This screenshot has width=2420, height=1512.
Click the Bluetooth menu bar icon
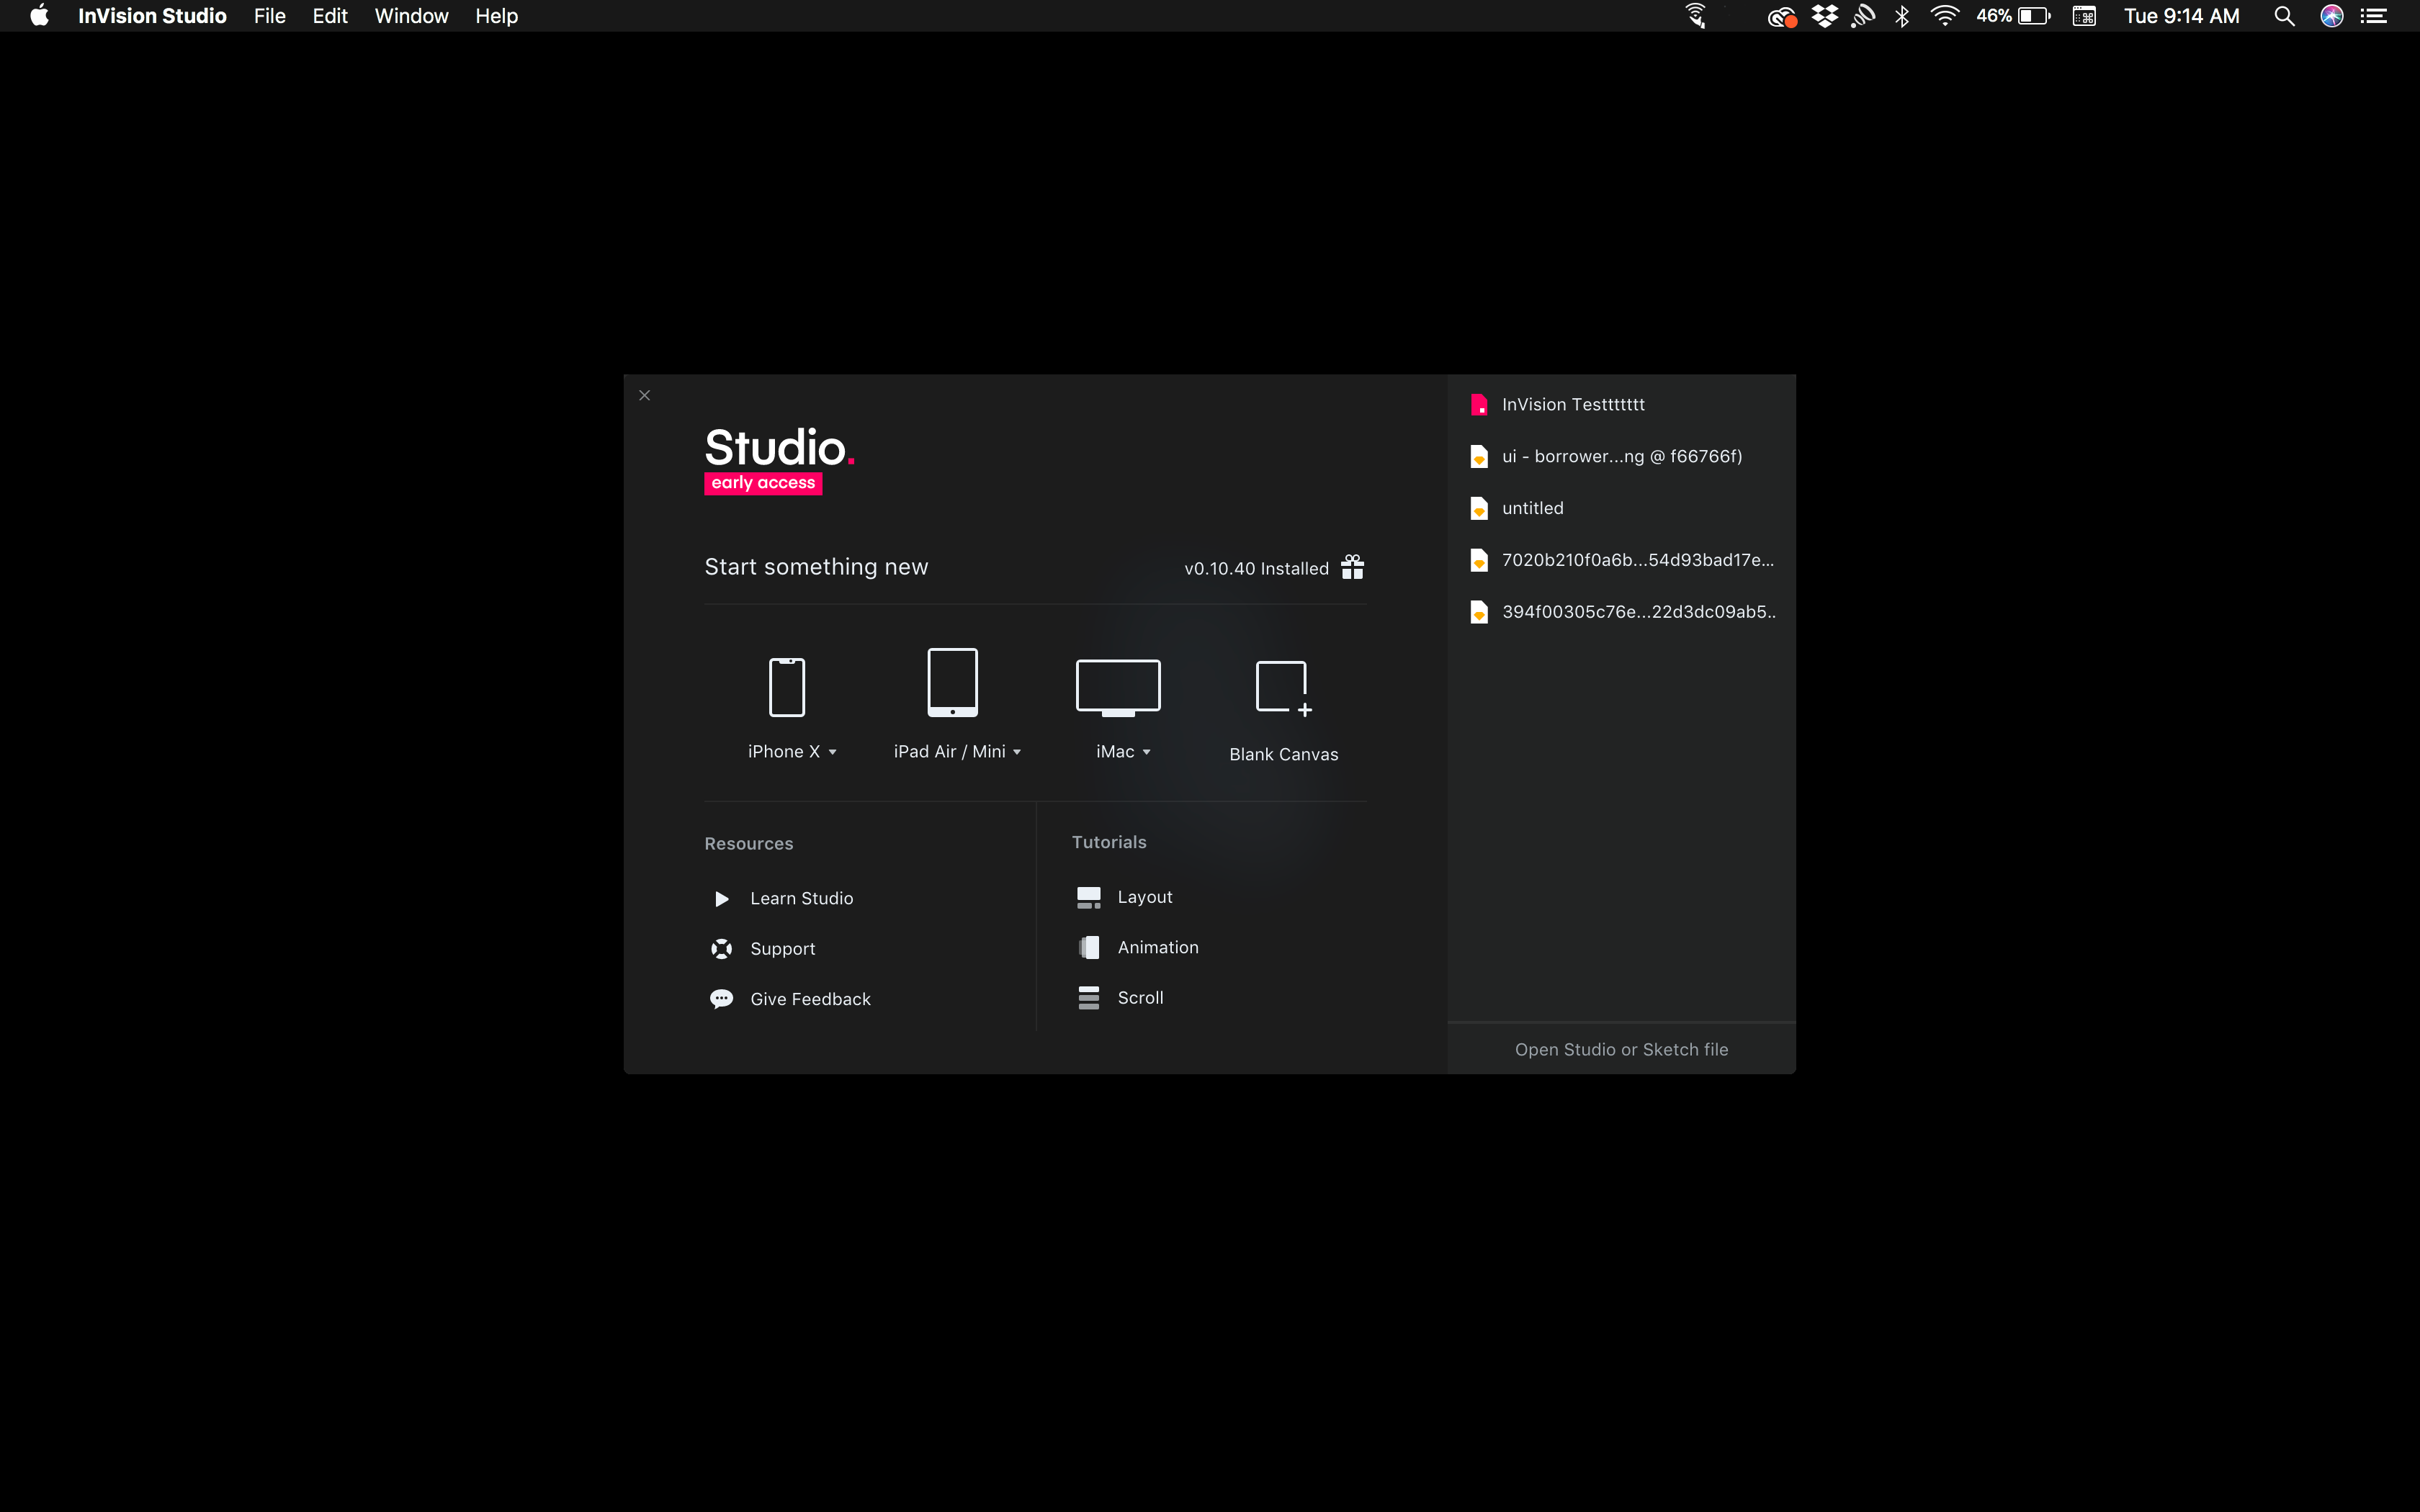(x=1902, y=16)
